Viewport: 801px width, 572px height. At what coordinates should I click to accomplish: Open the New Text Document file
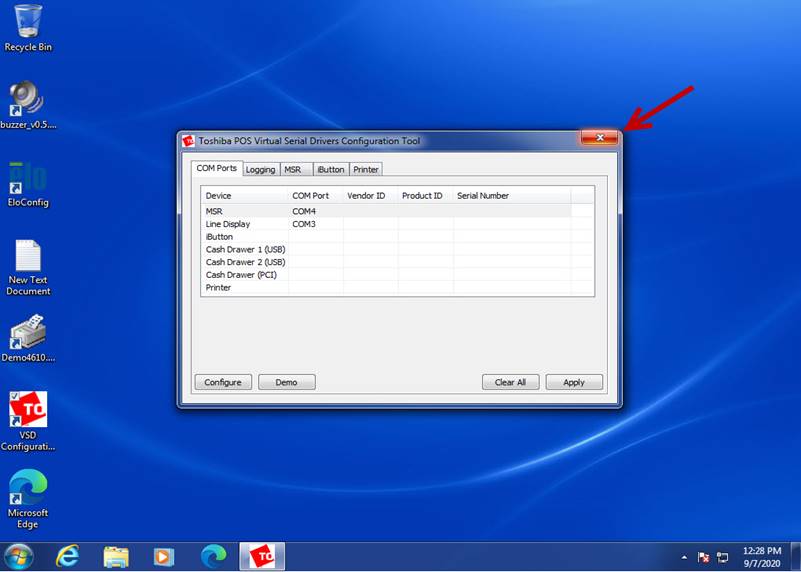(28, 257)
